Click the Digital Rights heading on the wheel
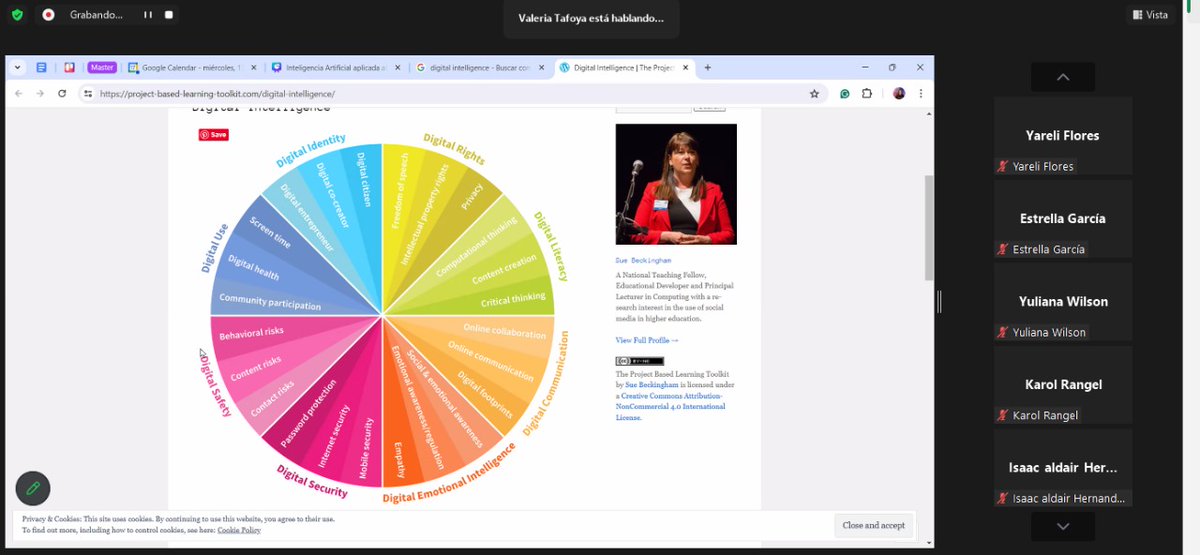Image resolution: width=1200 pixels, height=555 pixels. point(454,147)
